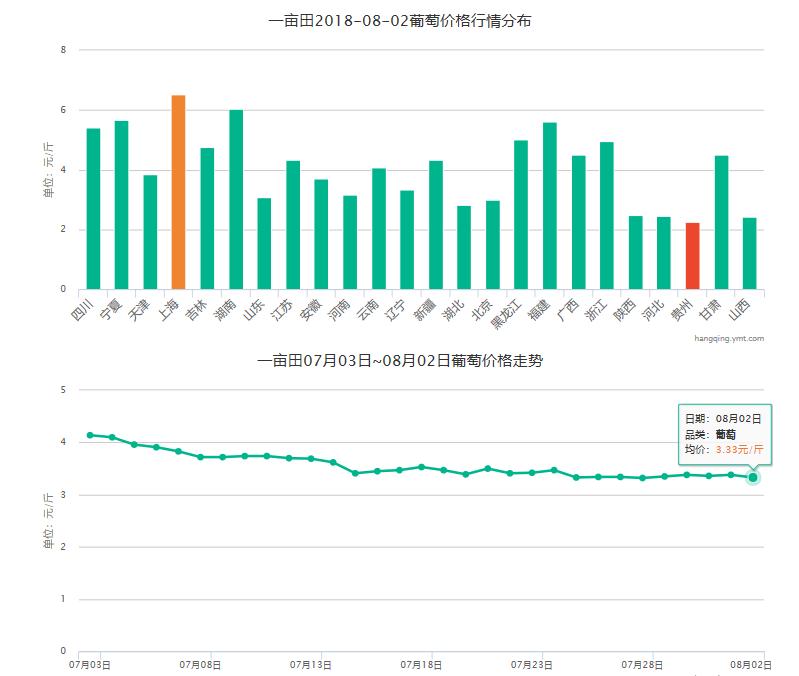
Task: Click the 07月08日 x-axis label
Action: pos(200,665)
